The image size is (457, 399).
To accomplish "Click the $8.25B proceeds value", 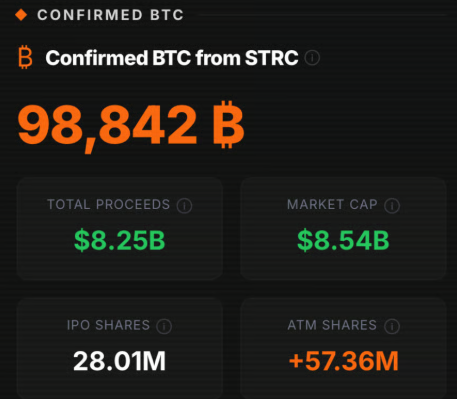I will [x=119, y=240].
